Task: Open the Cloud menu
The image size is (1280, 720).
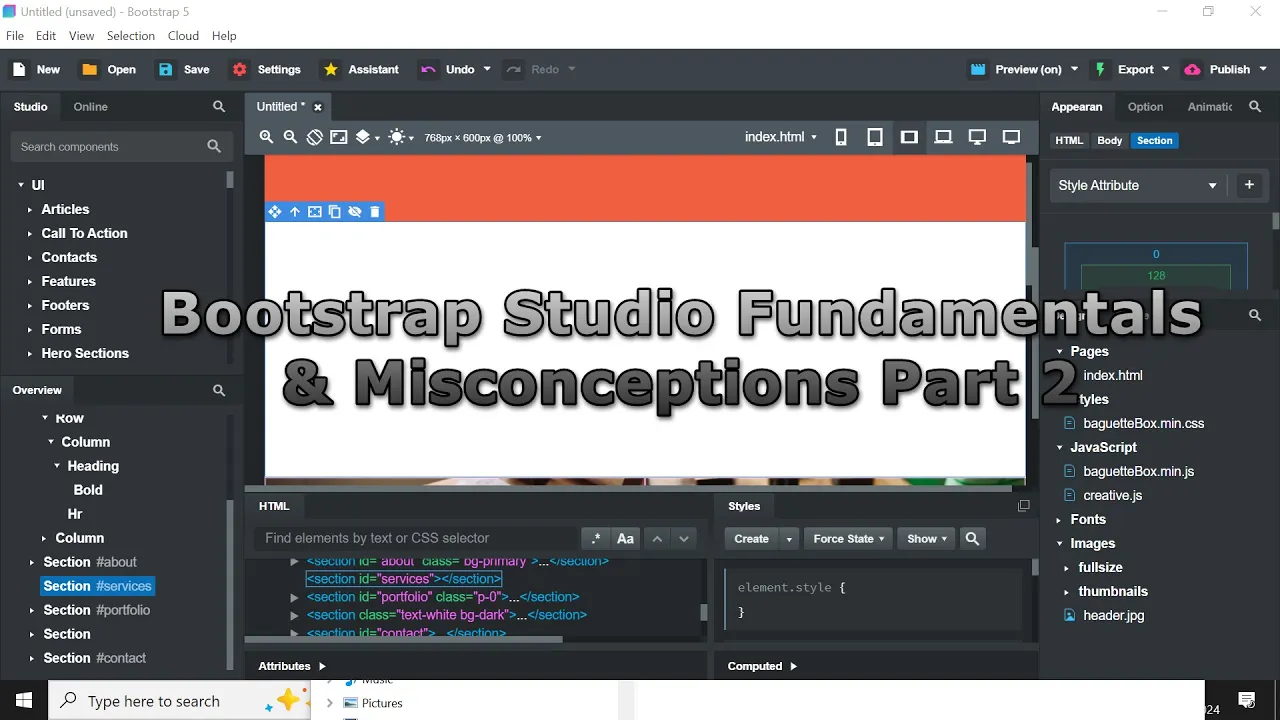Action: tap(183, 36)
